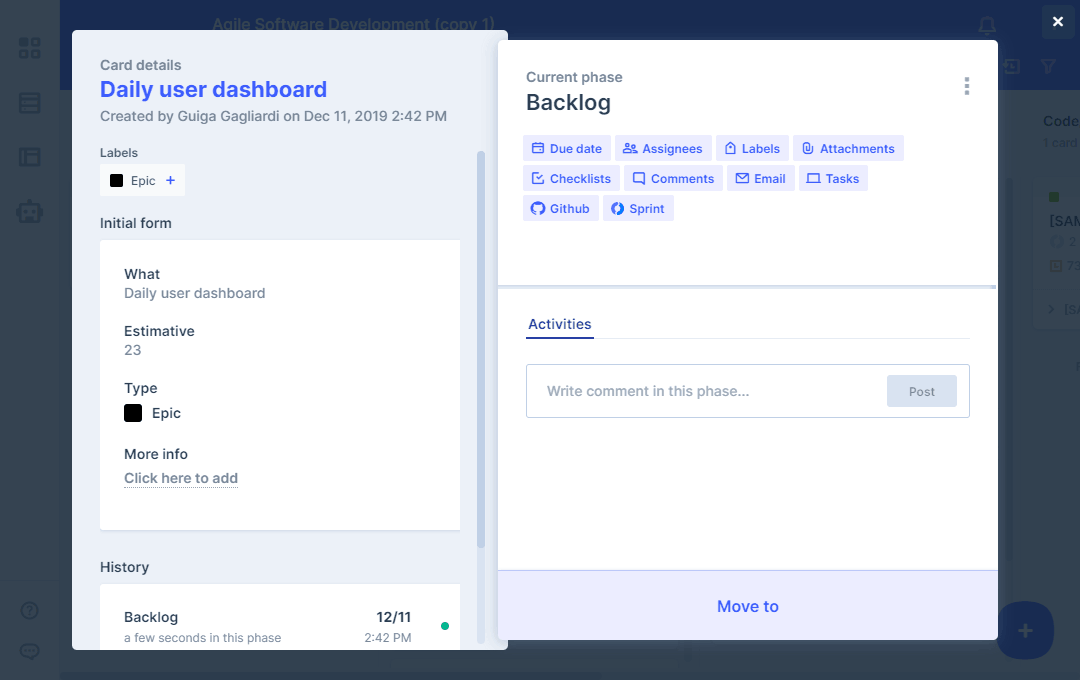The width and height of the screenshot is (1080, 680).
Task: Open the Tasks option
Action: 833,179
